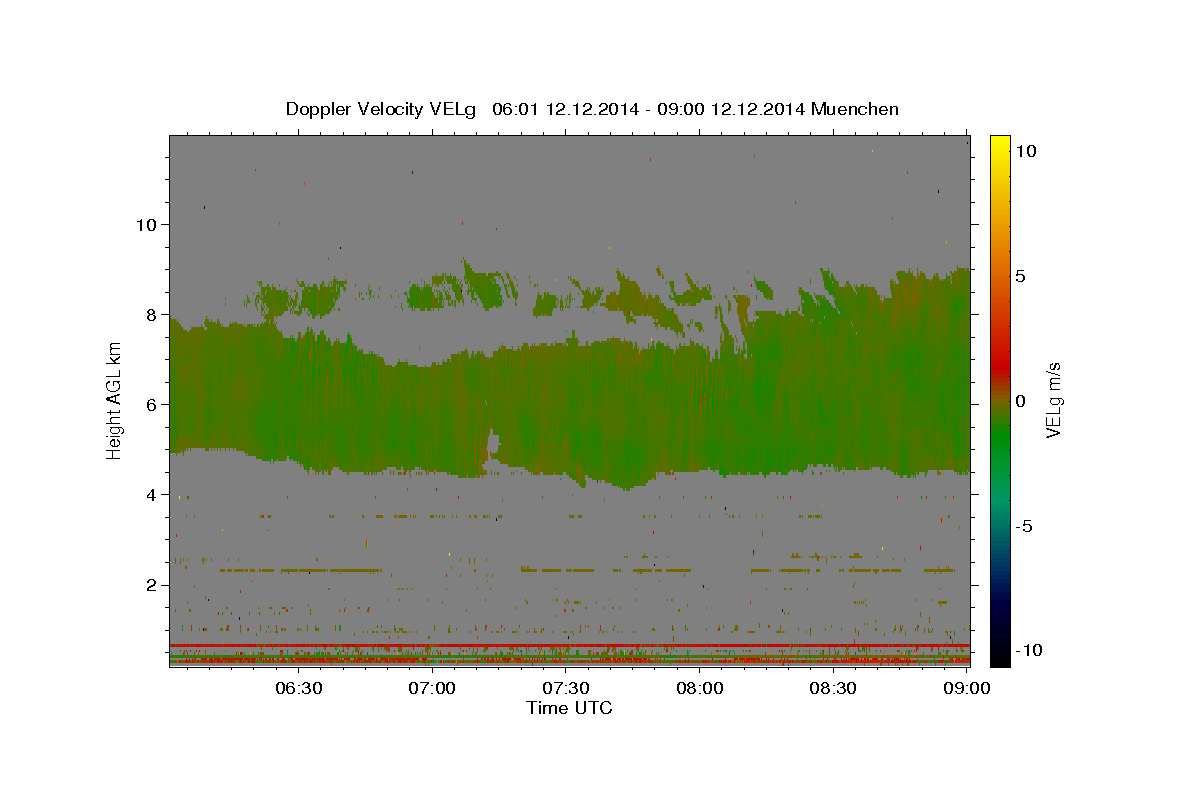Click the colorbar tick label 0

1021,401
